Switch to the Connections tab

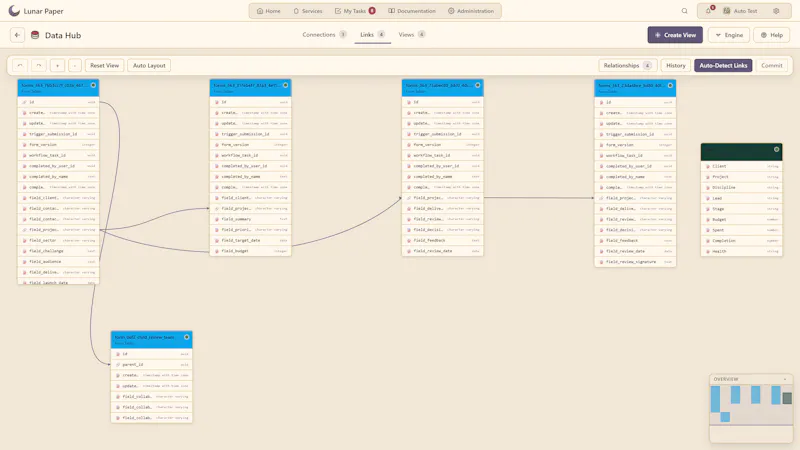click(324, 35)
